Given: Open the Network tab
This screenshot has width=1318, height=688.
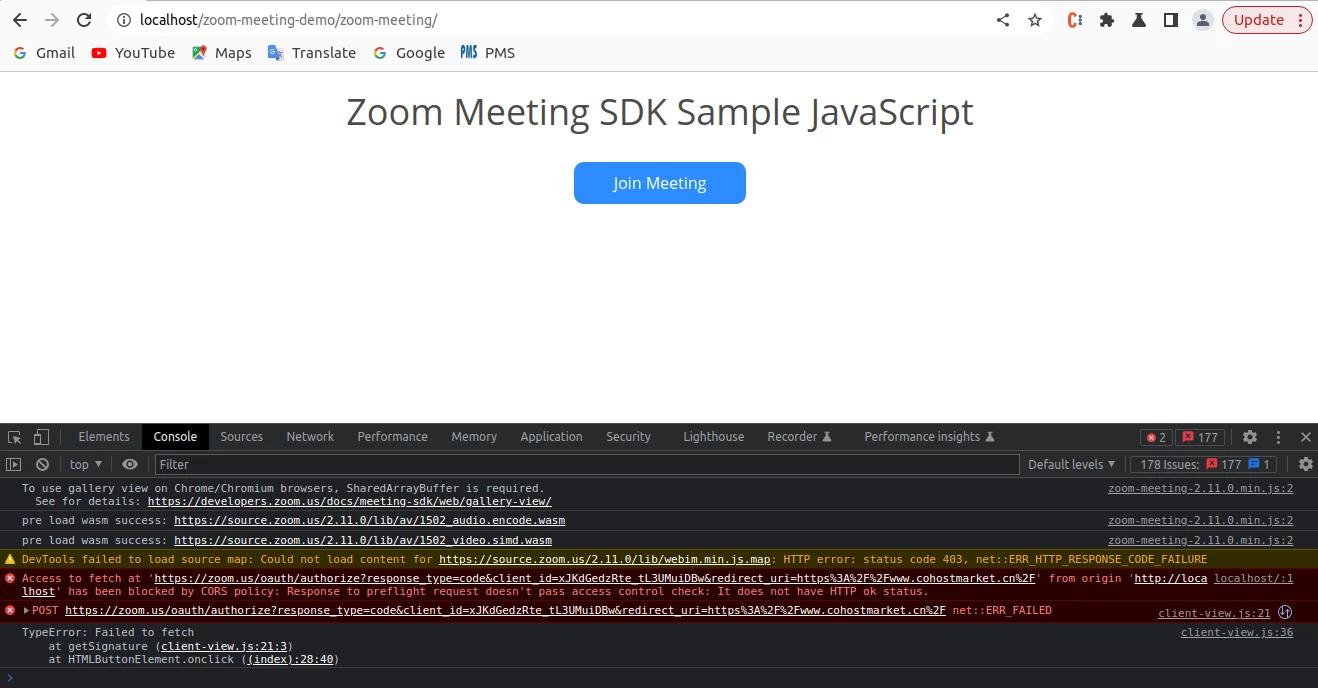Looking at the screenshot, I should tap(310, 437).
